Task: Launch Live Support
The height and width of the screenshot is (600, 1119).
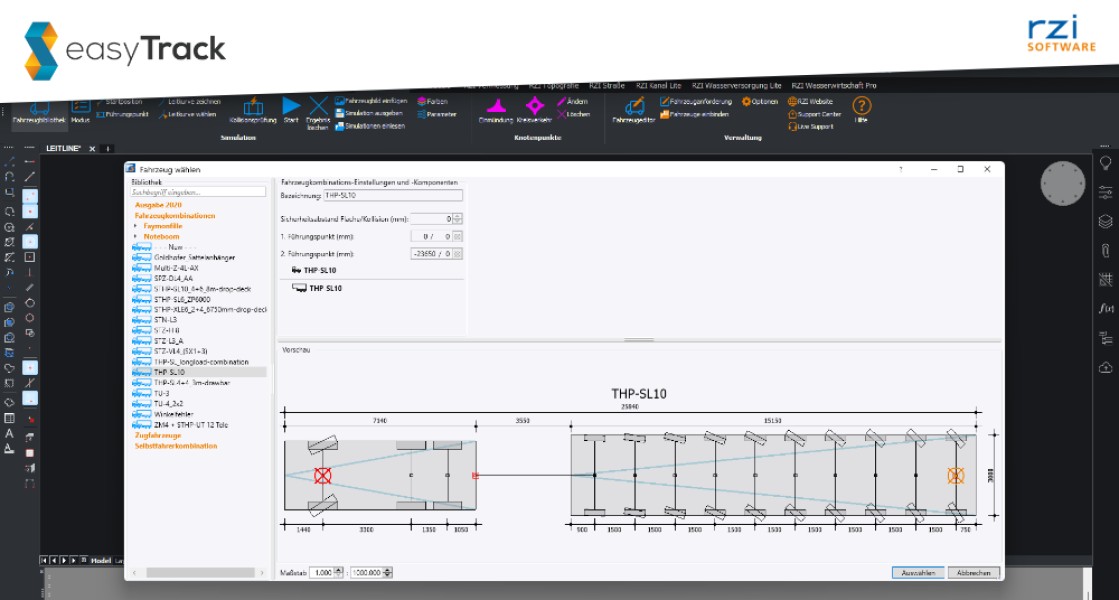Action: tap(811, 126)
